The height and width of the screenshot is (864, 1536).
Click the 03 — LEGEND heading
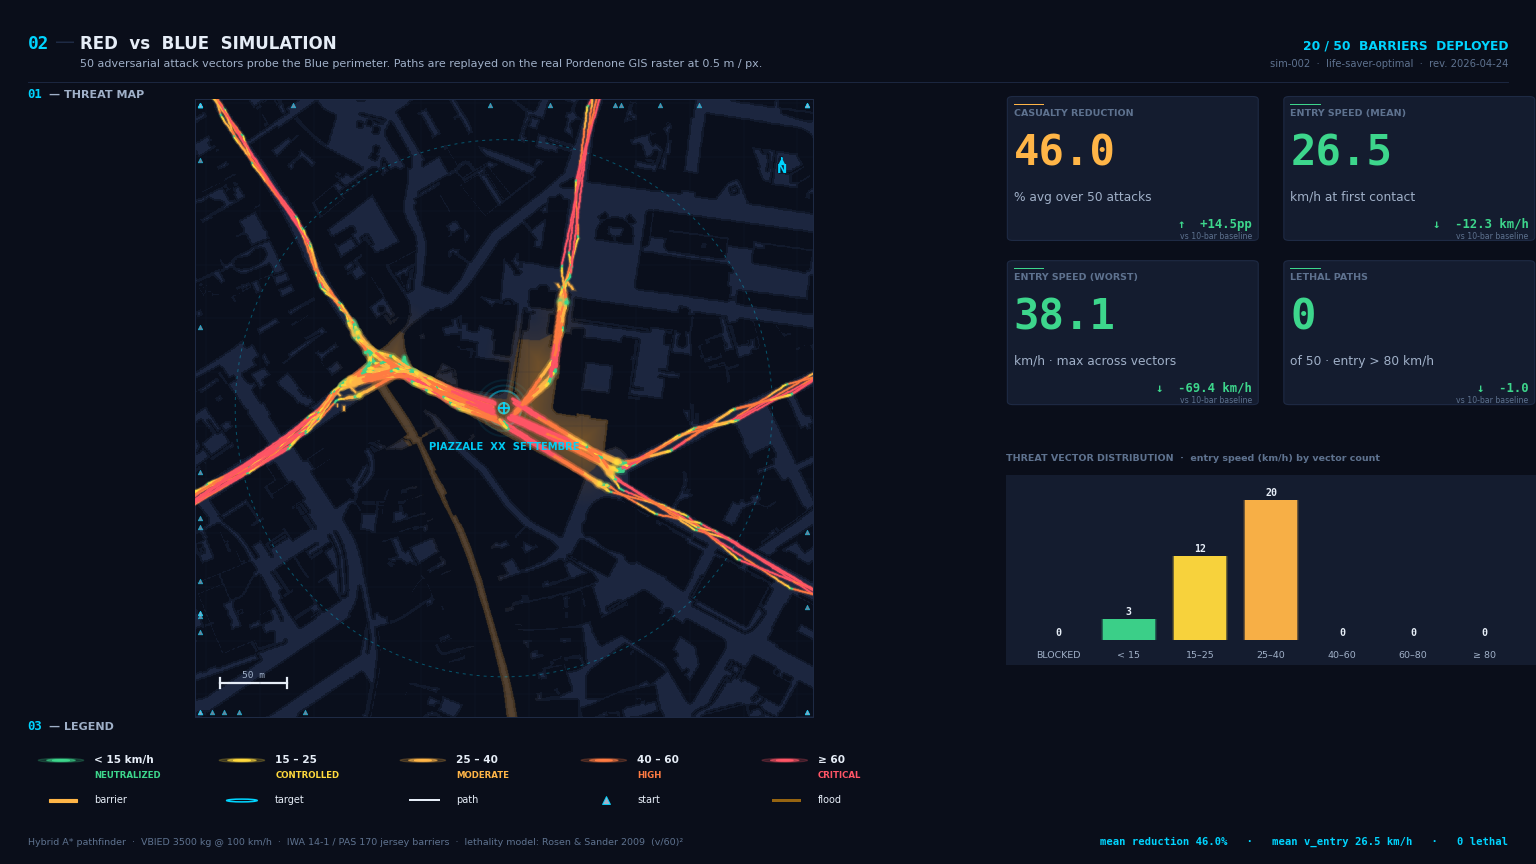point(71,726)
